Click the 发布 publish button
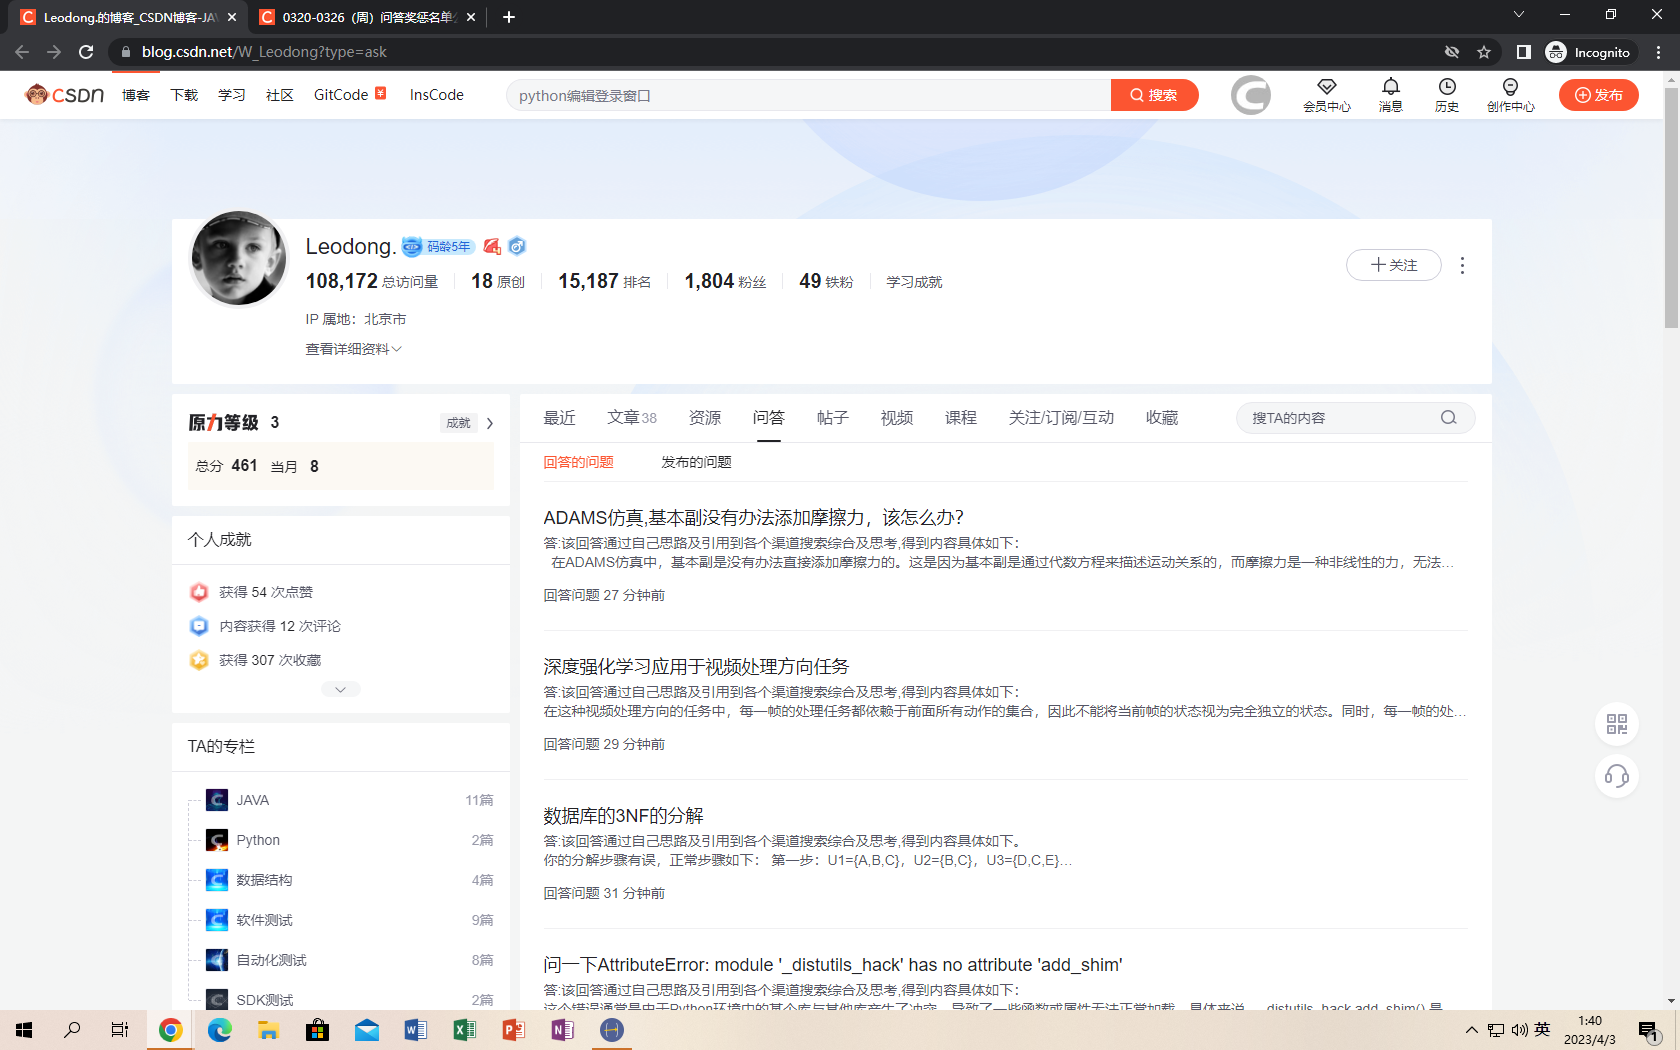The image size is (1680, 1050). click(1598, 95)
